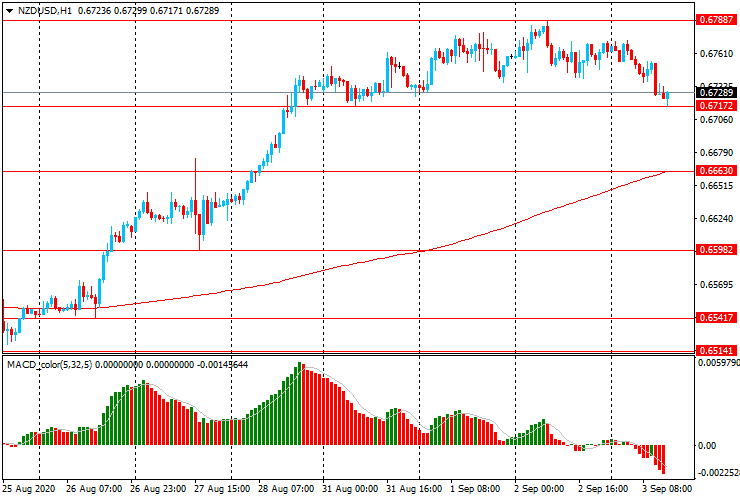Select the MACD zero level 0.00 label
740x500 pixels.
click(707, 446)
